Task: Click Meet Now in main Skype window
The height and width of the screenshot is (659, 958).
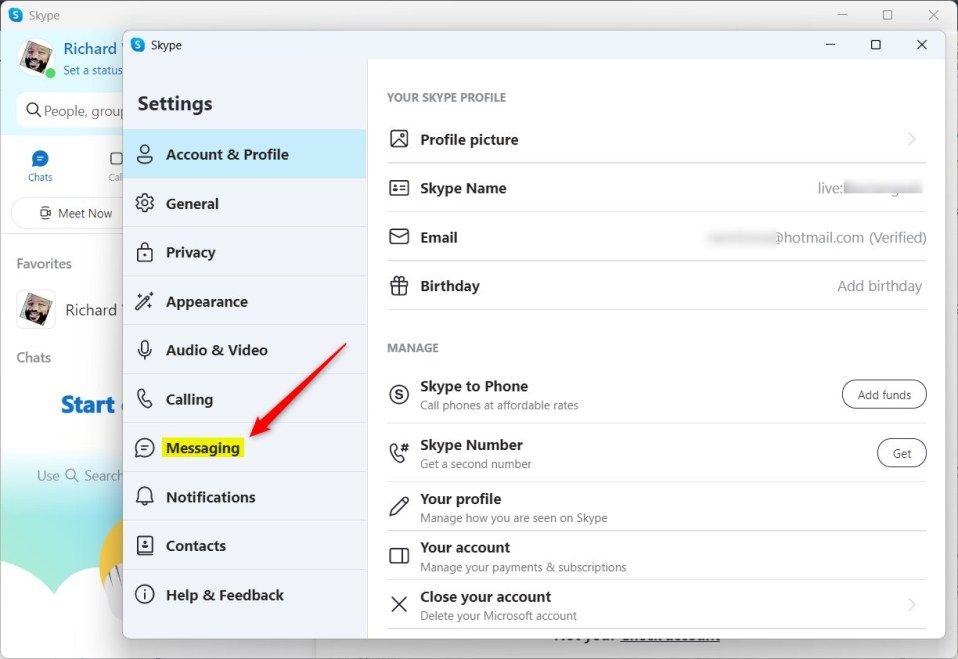Action: click(x=67, y=213)
